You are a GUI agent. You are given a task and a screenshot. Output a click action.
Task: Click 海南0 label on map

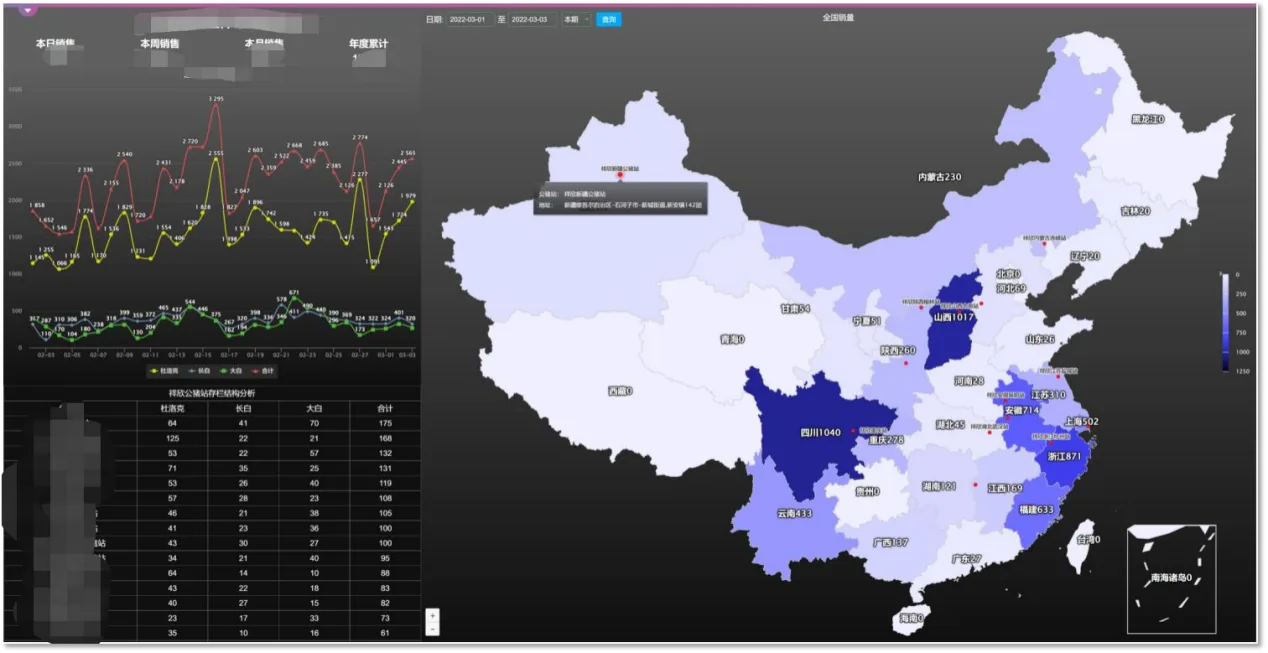coord(910,619)
